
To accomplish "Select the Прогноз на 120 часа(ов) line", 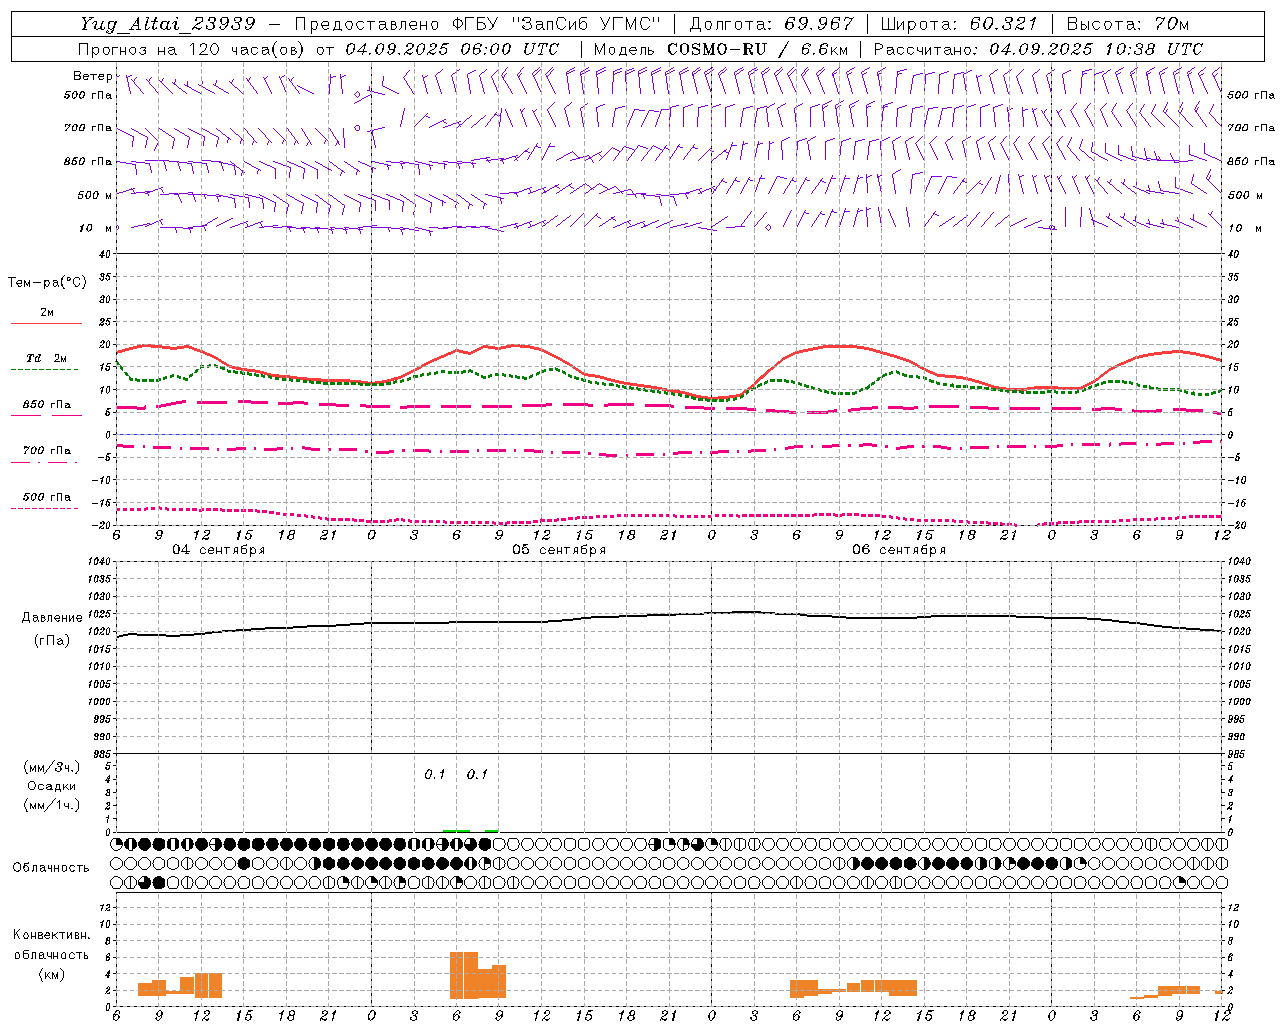I will 319,49.
